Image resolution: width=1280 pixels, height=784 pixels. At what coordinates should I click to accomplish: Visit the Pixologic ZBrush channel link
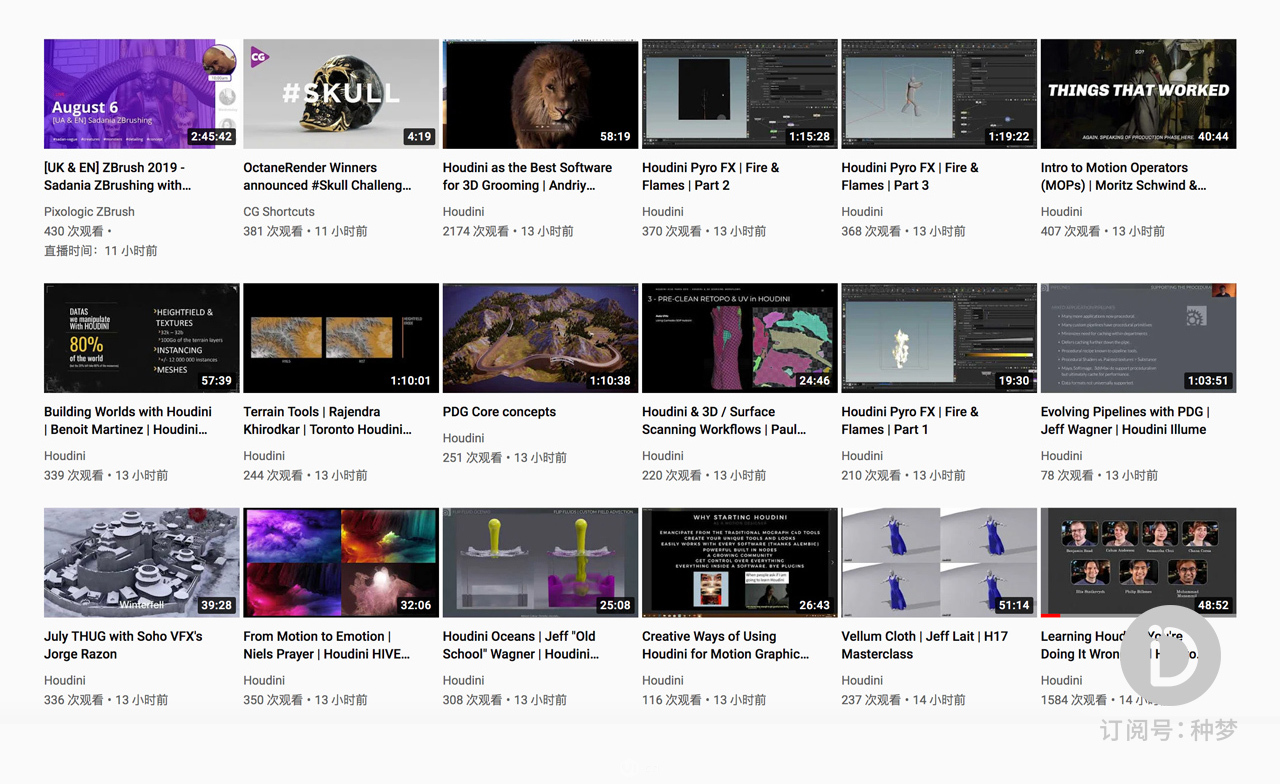[x=89, y=212]
